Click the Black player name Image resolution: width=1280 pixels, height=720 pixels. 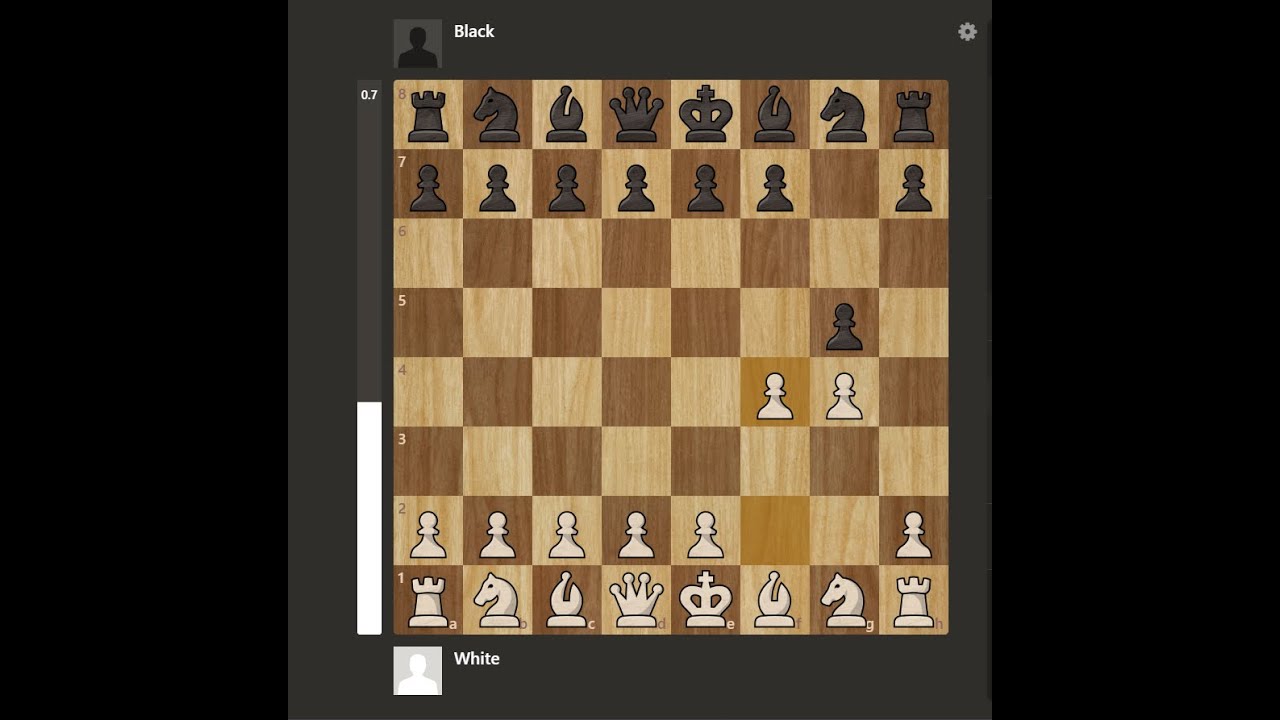[474, 31]
